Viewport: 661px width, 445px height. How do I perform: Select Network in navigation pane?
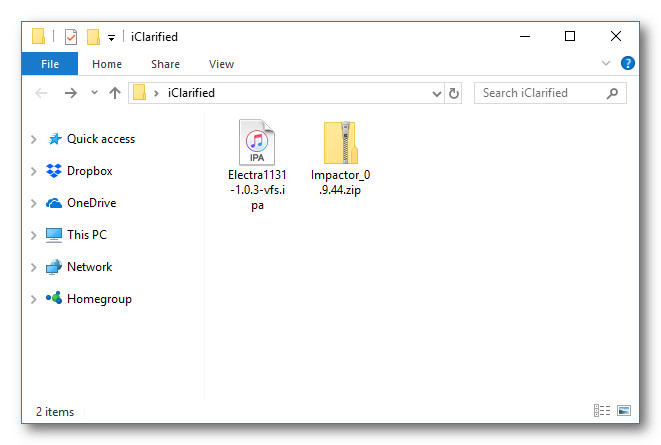[89, 267]
